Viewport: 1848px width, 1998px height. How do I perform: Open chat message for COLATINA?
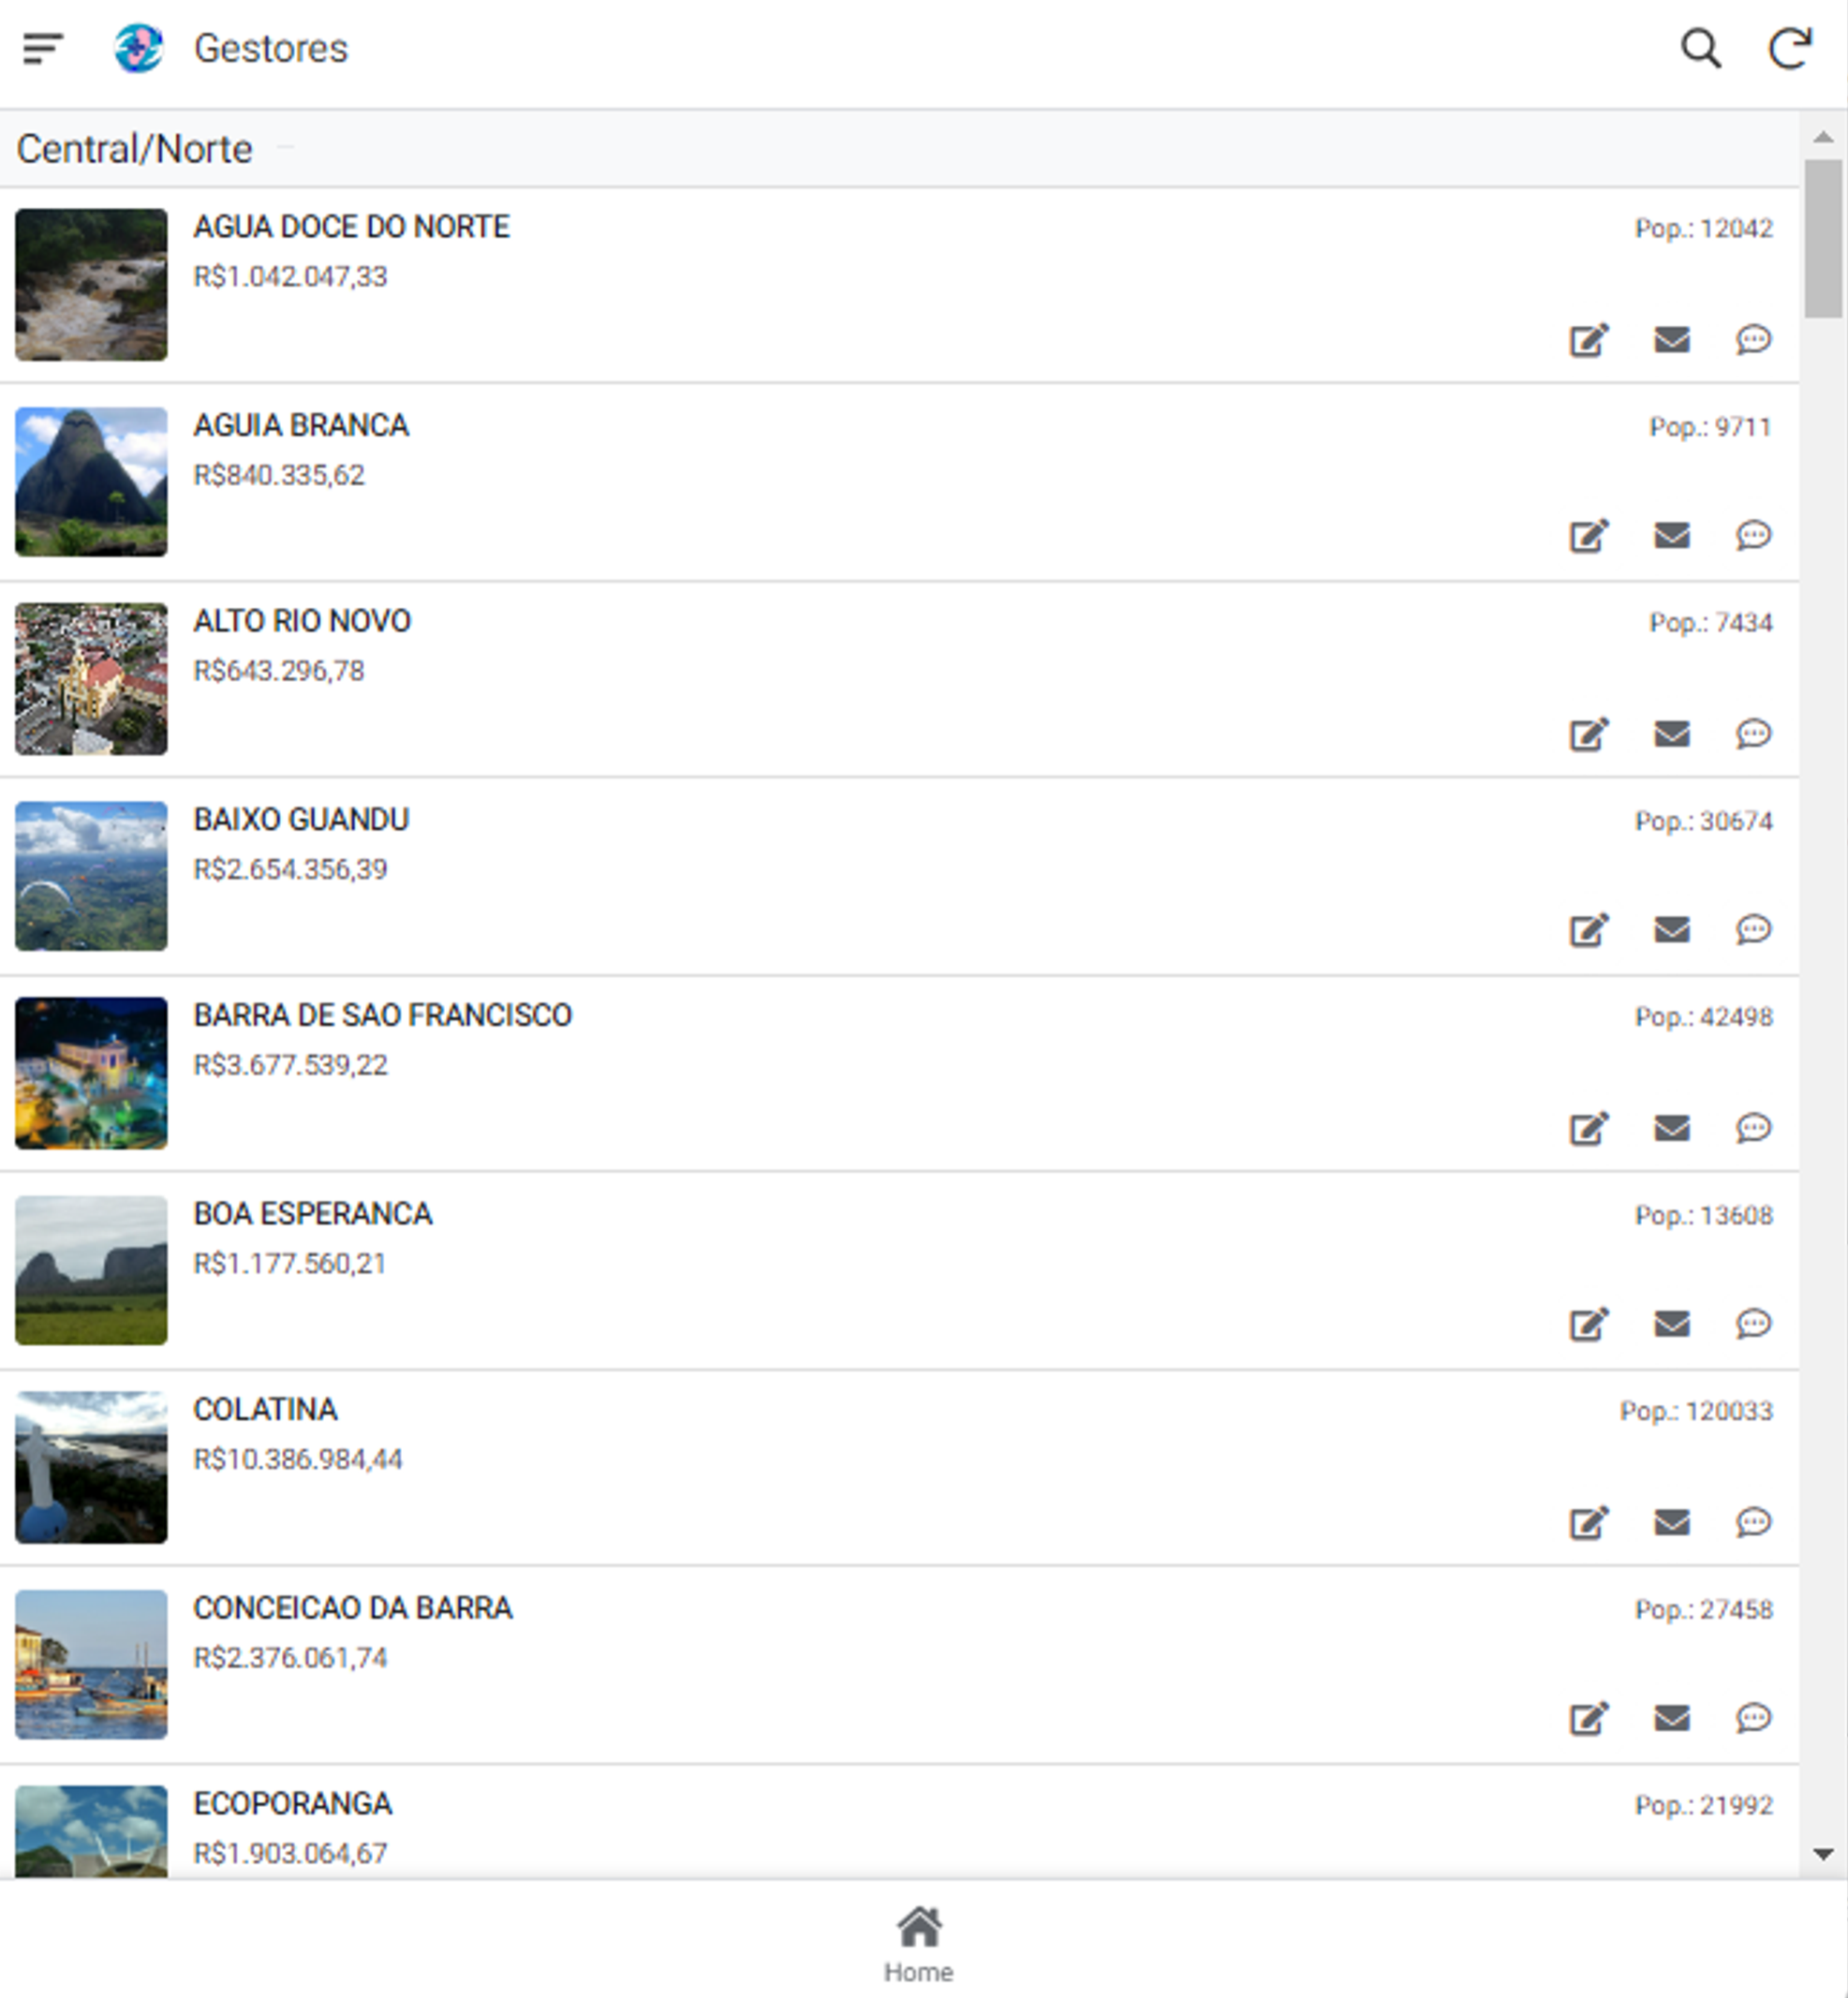1753,1522
